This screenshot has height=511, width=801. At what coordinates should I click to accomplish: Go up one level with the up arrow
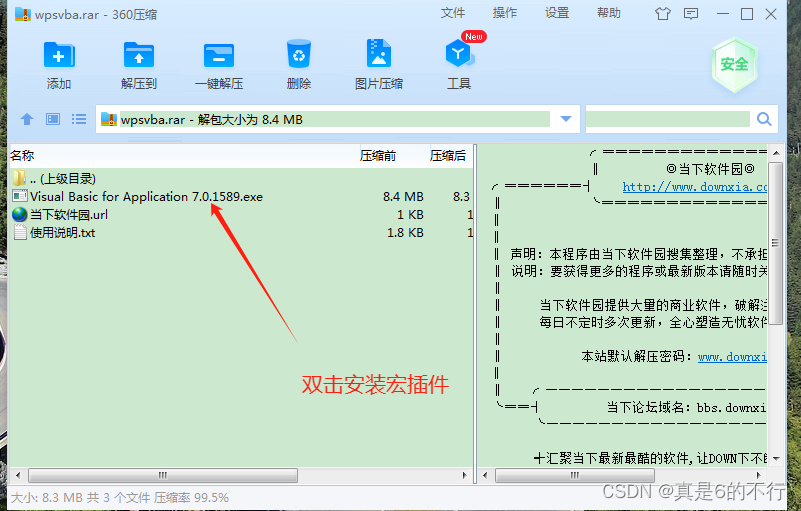point(27,119)
